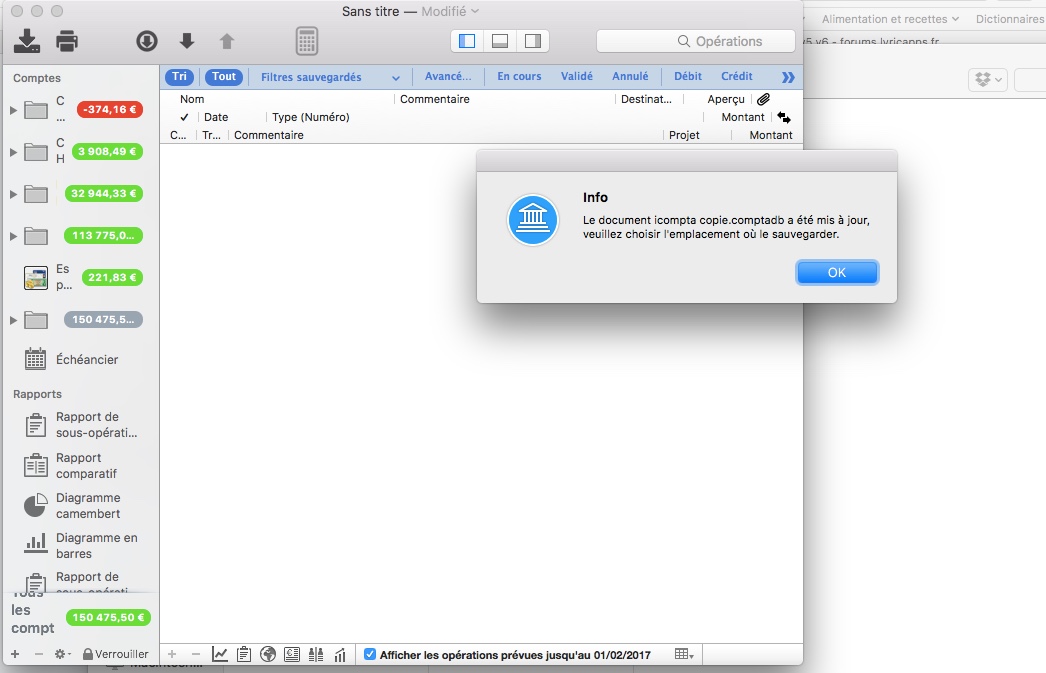This screenshot has width=1046, height=673.
Task: Click the sidebar add account plus button
Action: click(15, 654)
